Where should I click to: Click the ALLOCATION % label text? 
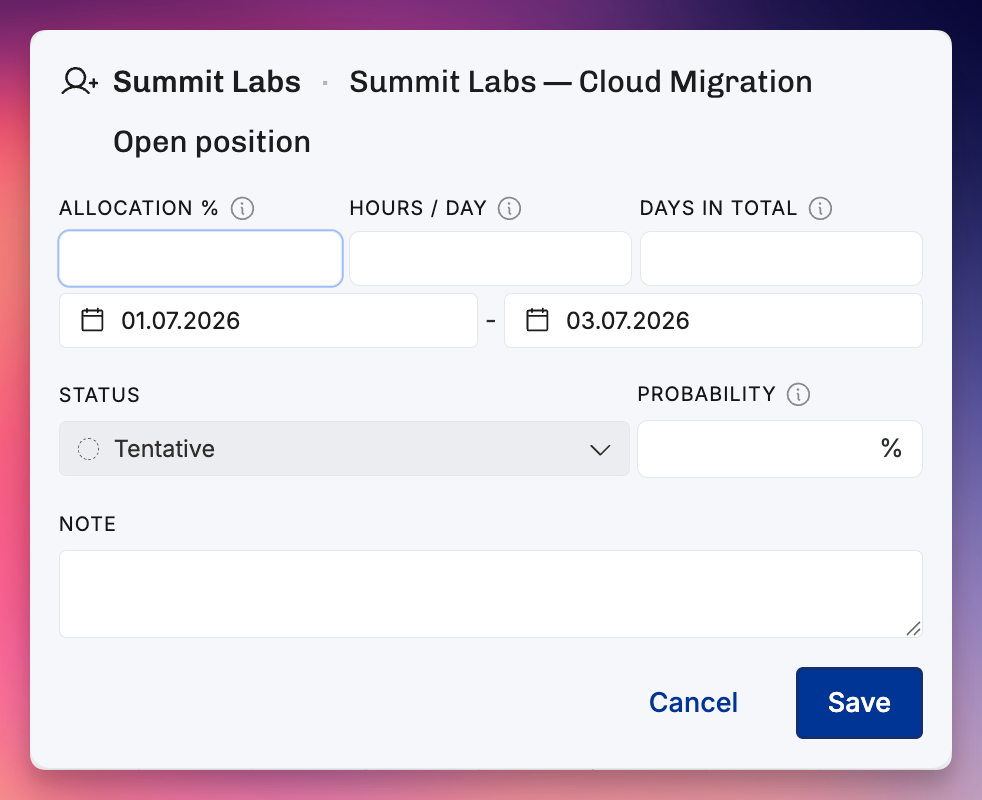[x=138, y=208]
